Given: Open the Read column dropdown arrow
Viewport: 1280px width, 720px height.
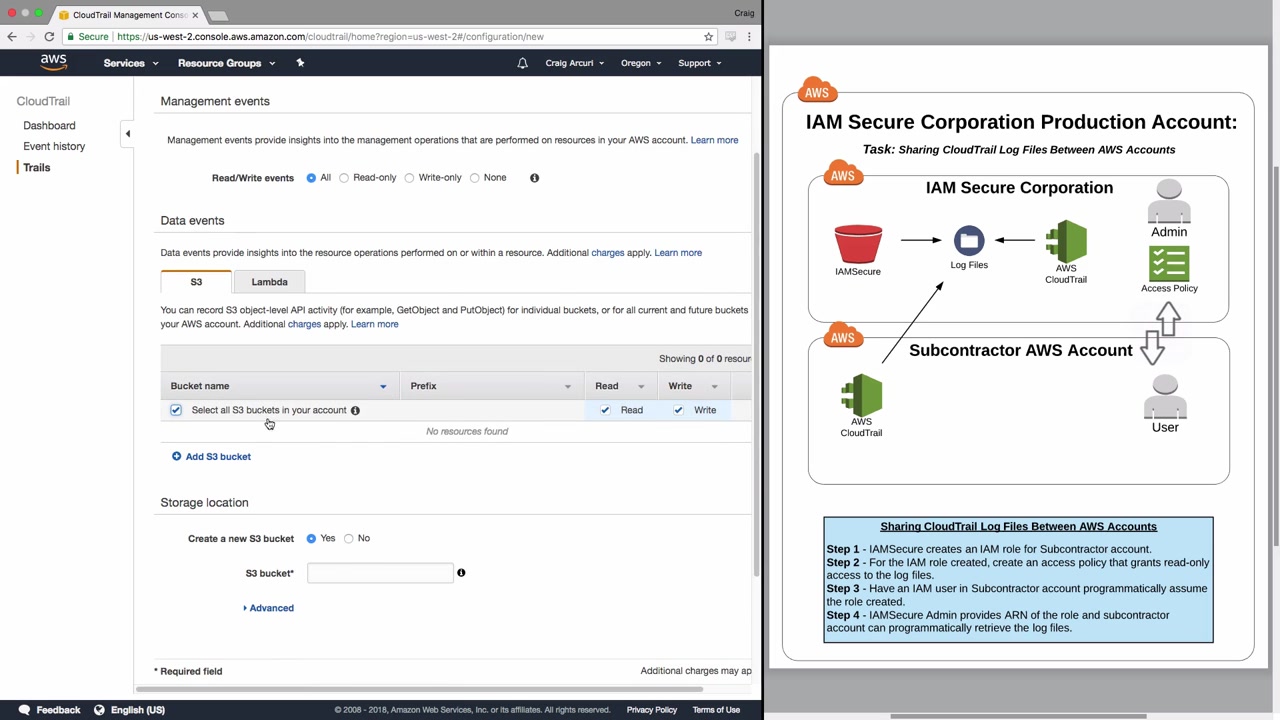Looking at the screenshot, I should tap(641, 387).
